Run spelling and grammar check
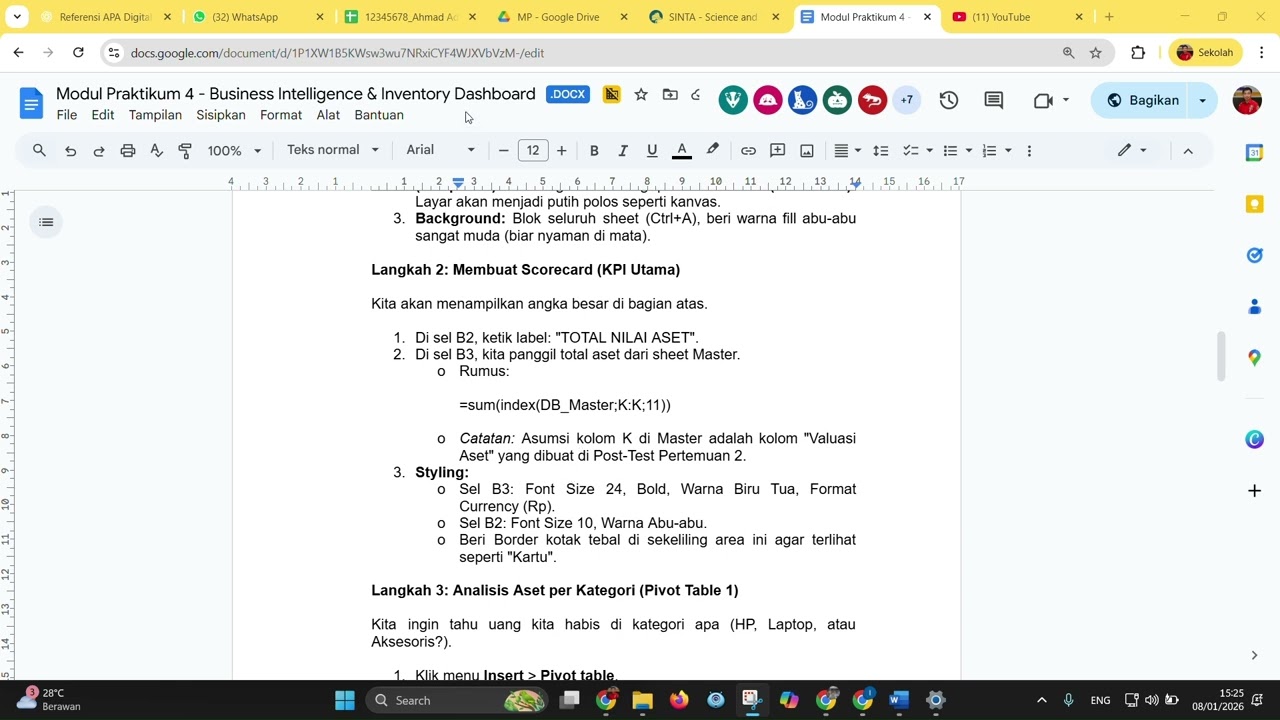Image resolution: width=1280 pixels, height=720 pixels. coord(157,150)
